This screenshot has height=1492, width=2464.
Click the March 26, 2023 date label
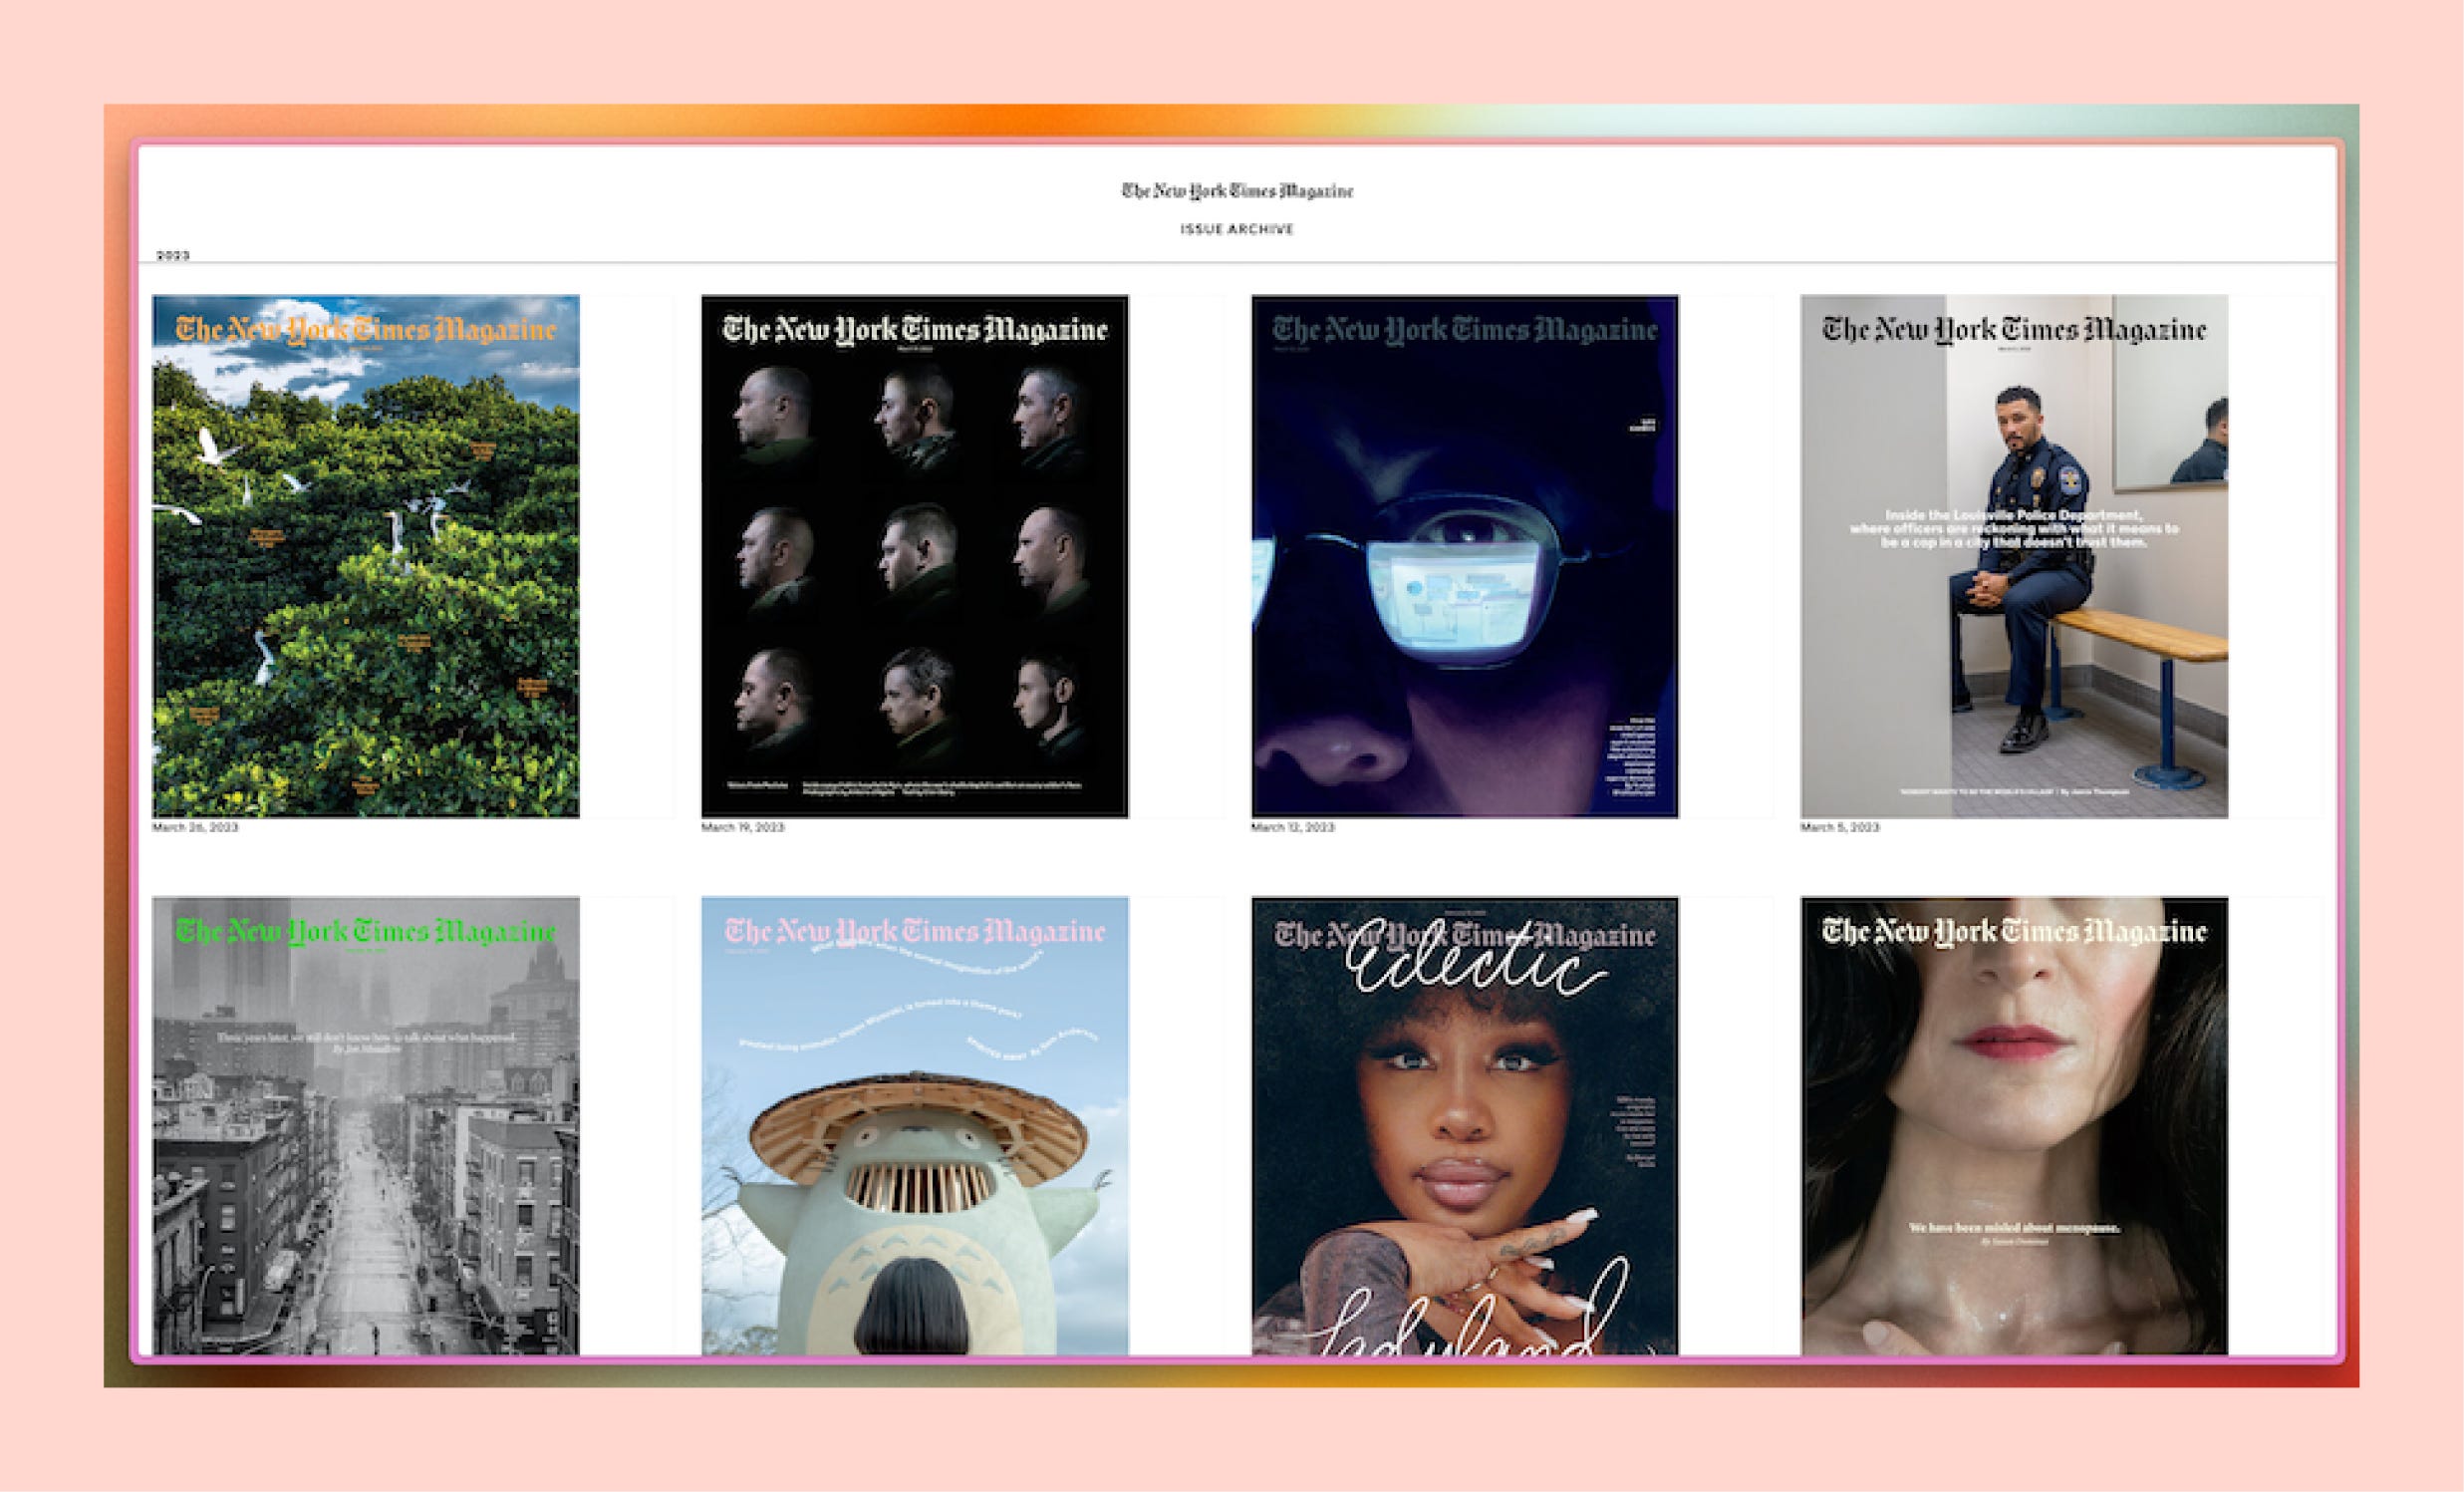195,828
